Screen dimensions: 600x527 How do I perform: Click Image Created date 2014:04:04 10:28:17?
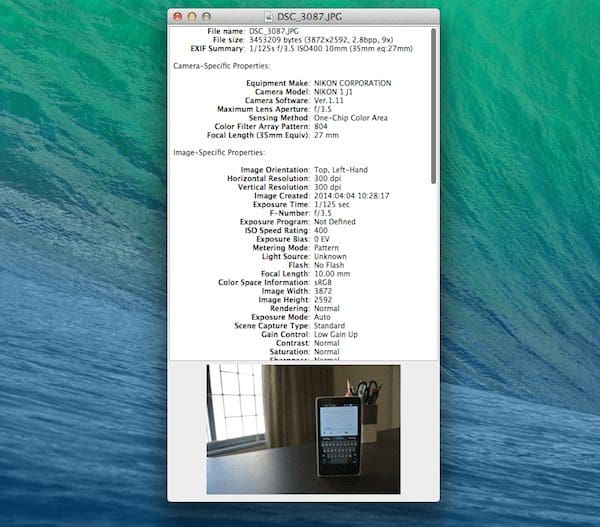click(x=352, y=196)
